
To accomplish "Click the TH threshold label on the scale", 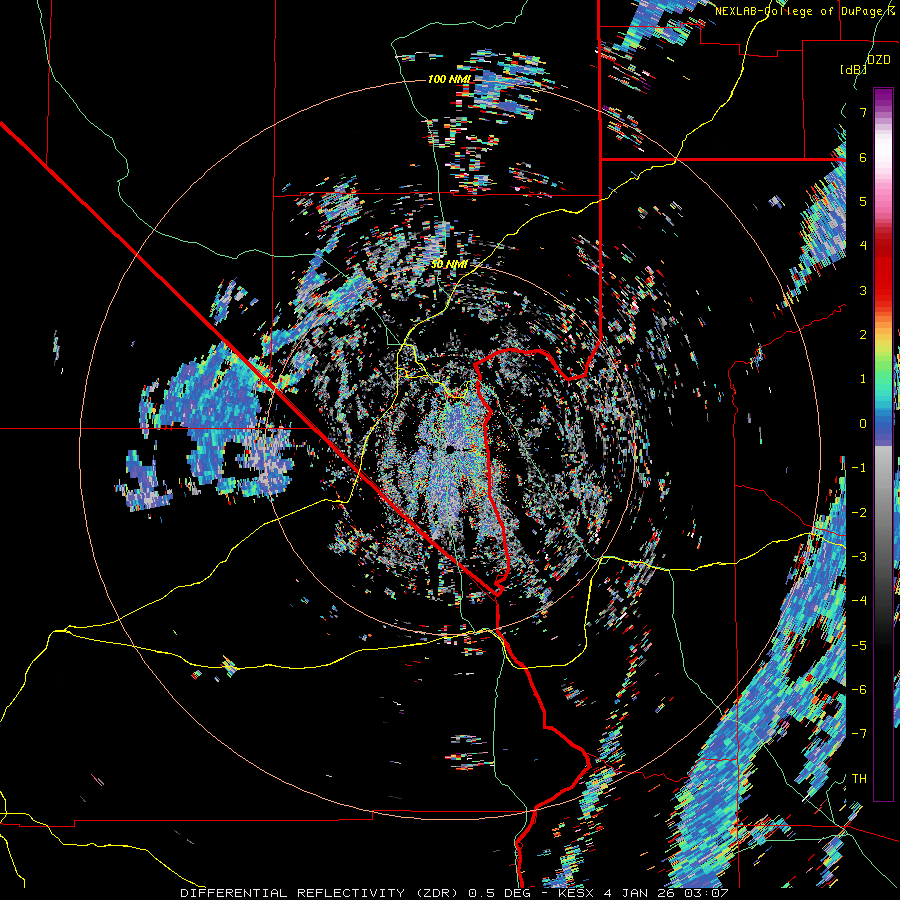I will click(859, 779).
